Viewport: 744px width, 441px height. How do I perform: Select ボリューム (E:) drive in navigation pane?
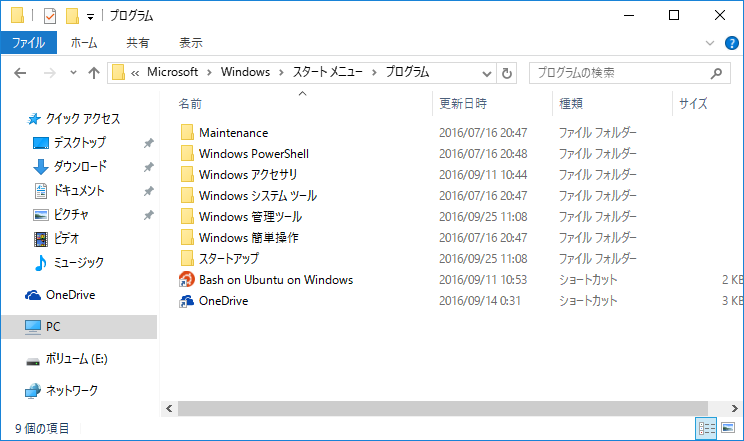click(76, 359)
